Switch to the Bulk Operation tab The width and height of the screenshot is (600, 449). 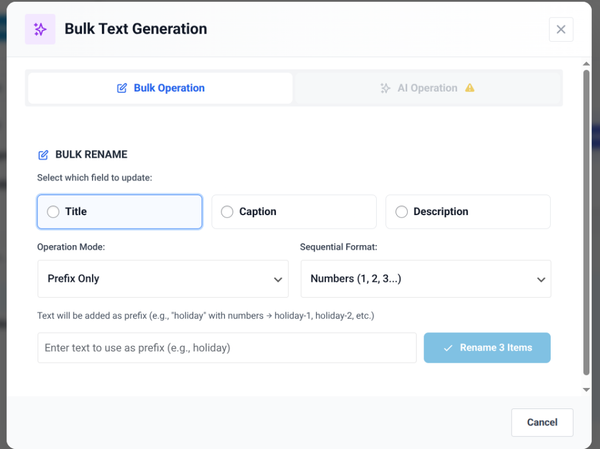[x=160, y=88]
